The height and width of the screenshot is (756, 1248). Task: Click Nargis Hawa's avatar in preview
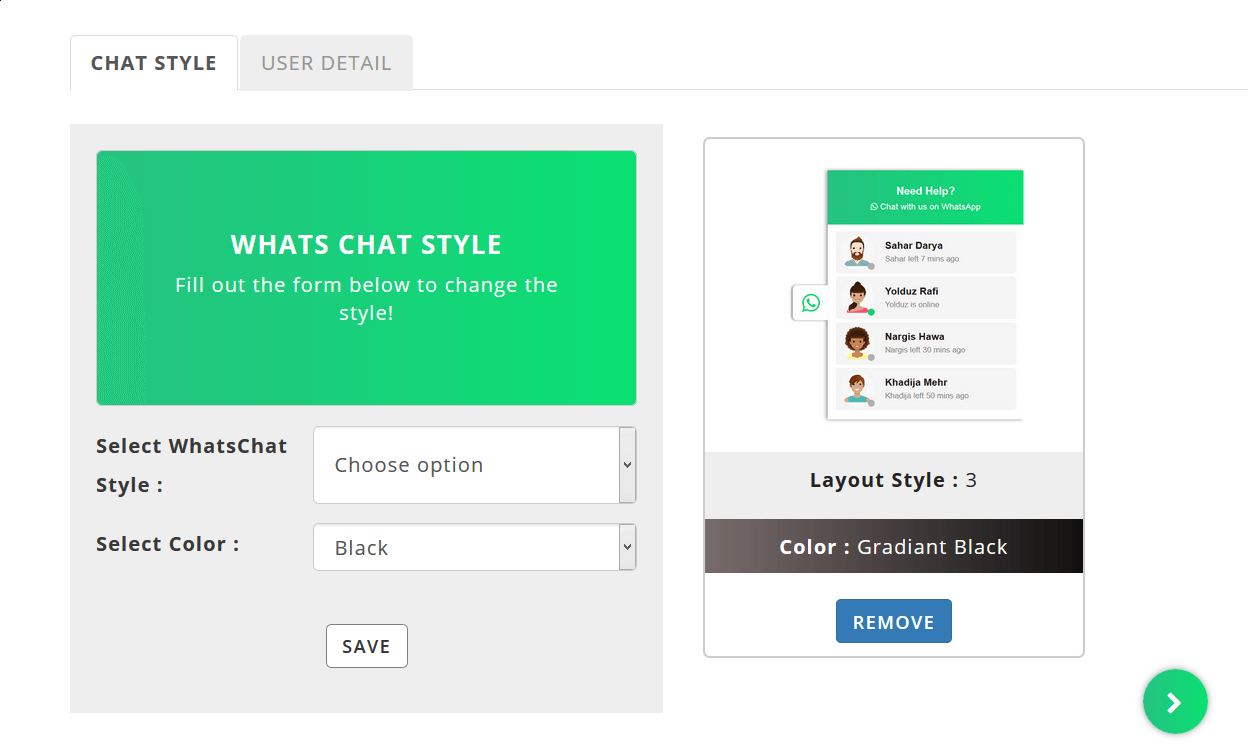(856, 343)
